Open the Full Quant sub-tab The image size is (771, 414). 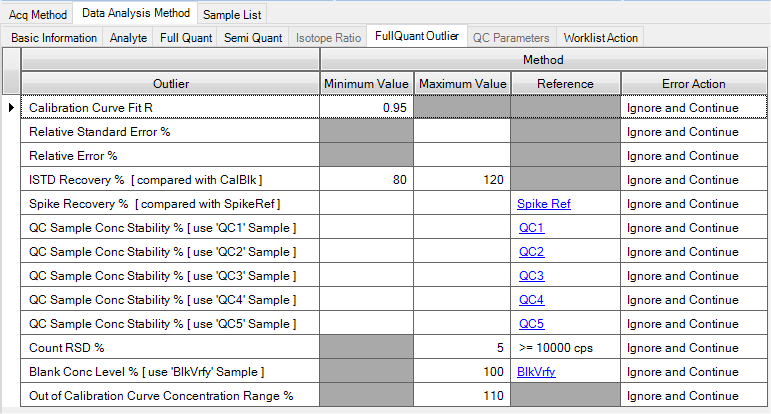tap(186, 38)
